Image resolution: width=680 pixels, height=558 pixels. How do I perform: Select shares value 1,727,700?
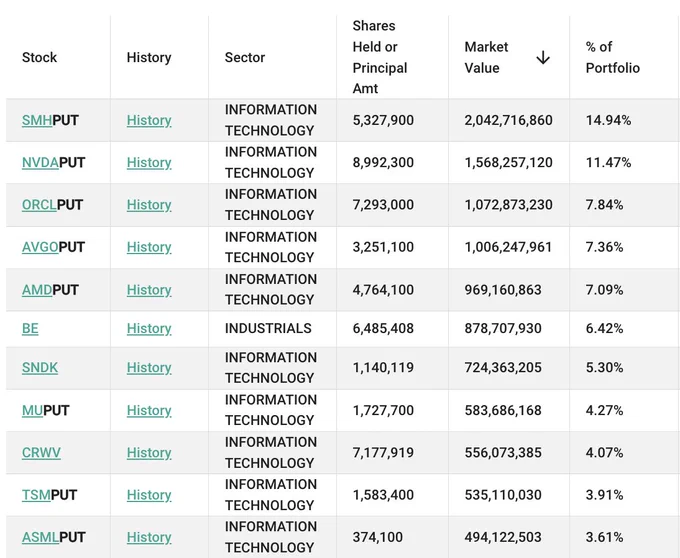(x=383, y=410)
